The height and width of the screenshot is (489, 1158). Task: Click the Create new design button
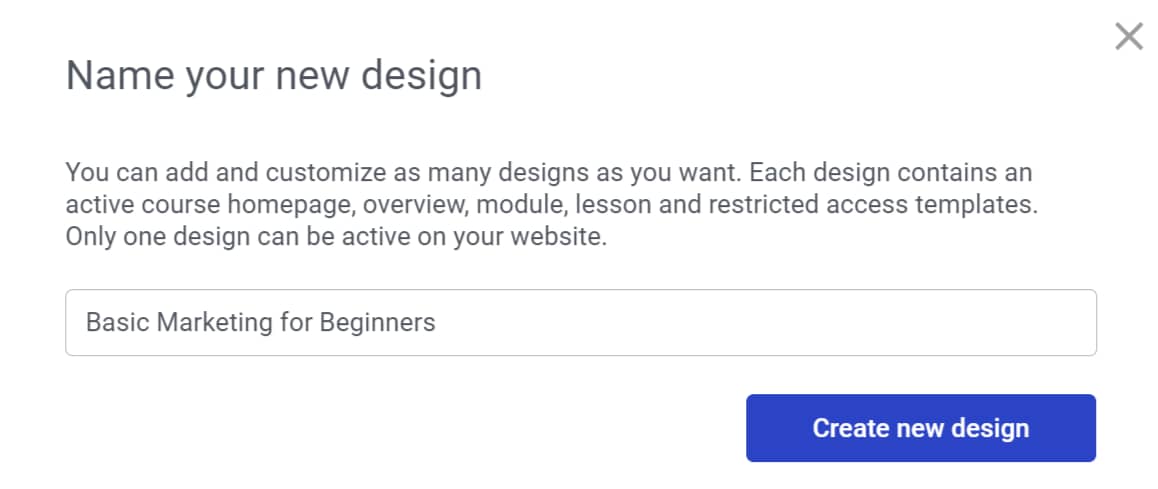coord(920,428)
